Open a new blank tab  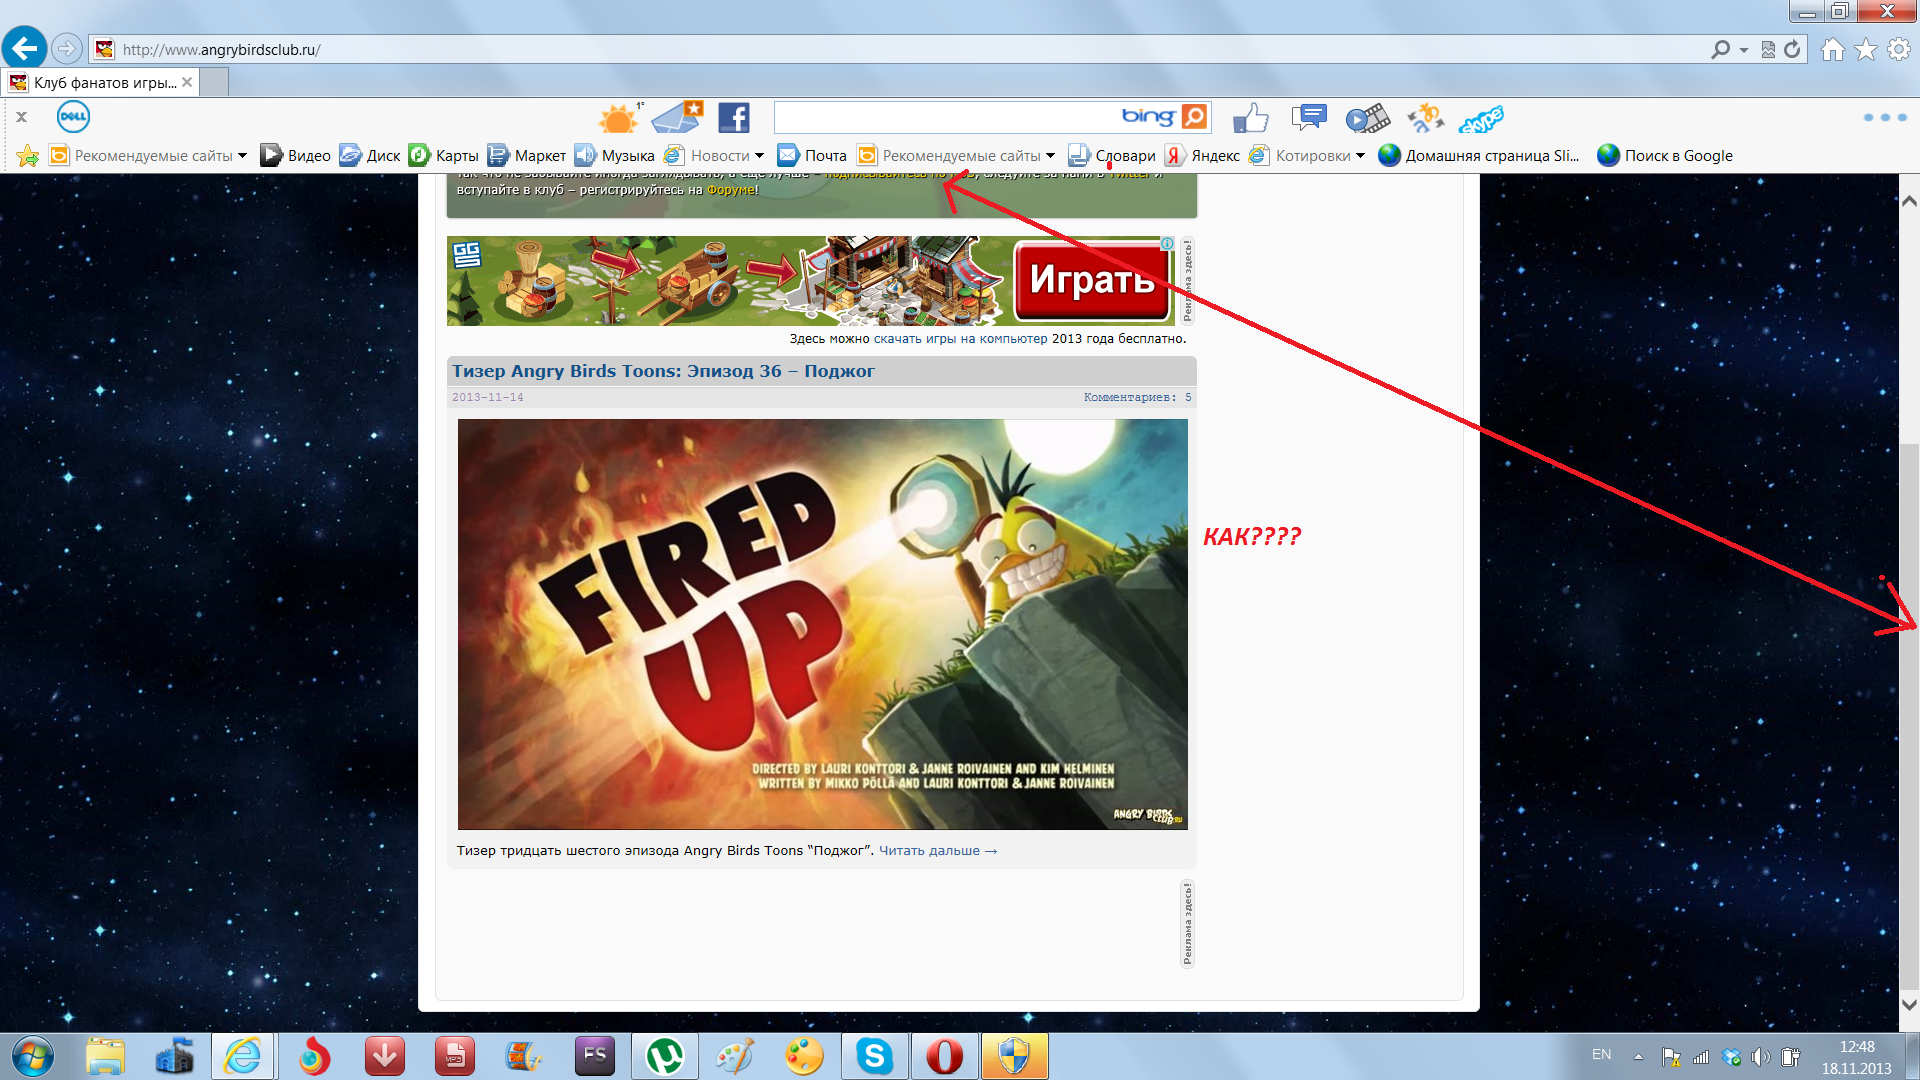pyautogui.click(x=215, y=82)
